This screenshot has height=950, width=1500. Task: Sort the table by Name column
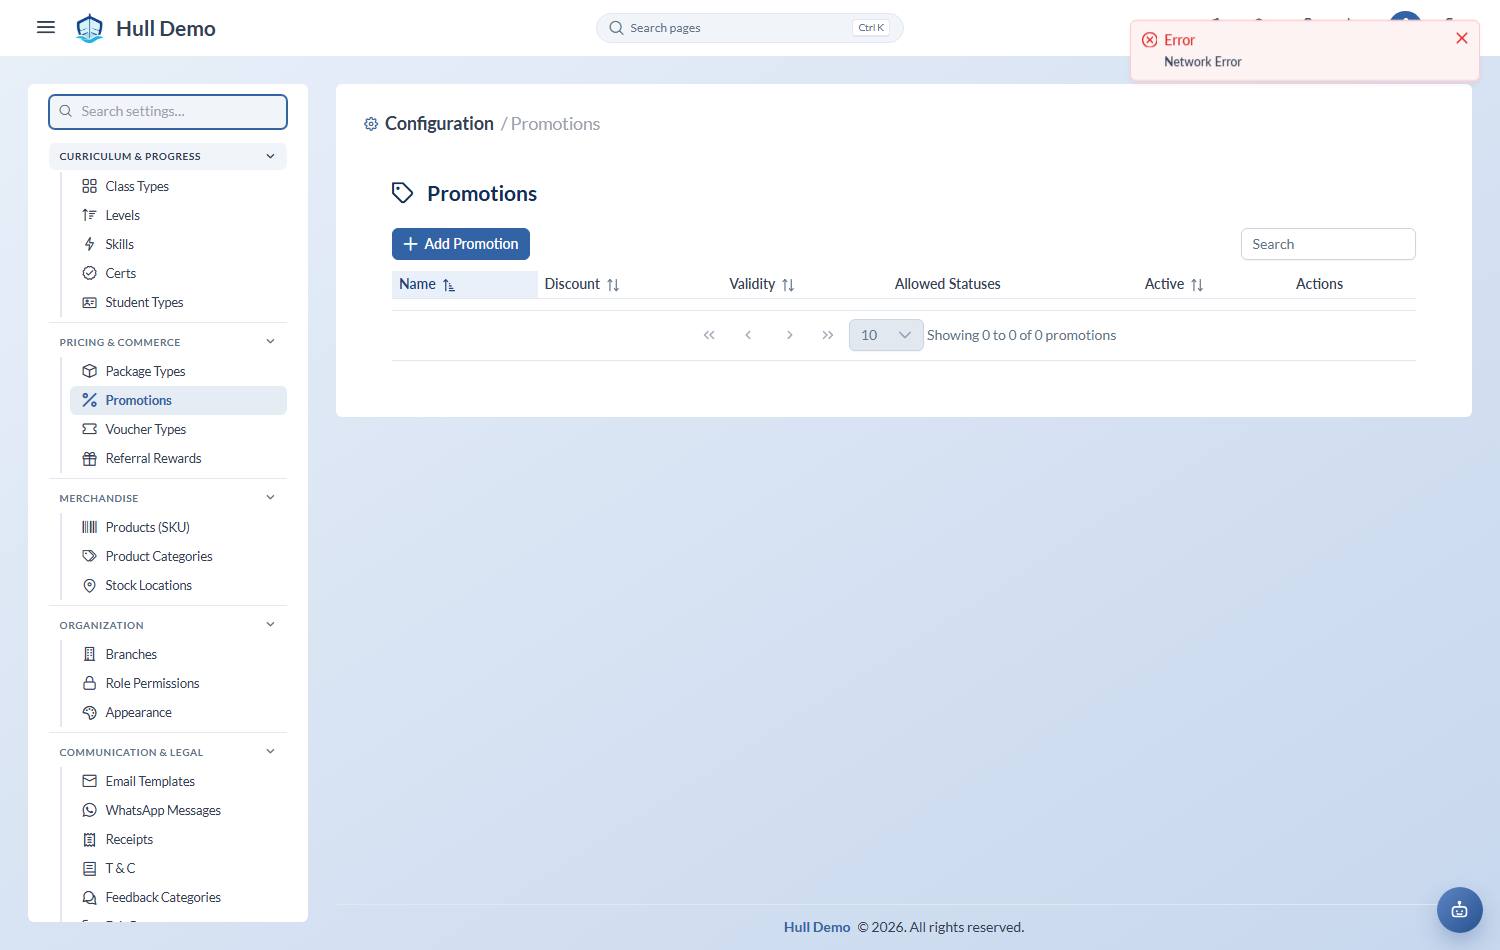(465, 284)
